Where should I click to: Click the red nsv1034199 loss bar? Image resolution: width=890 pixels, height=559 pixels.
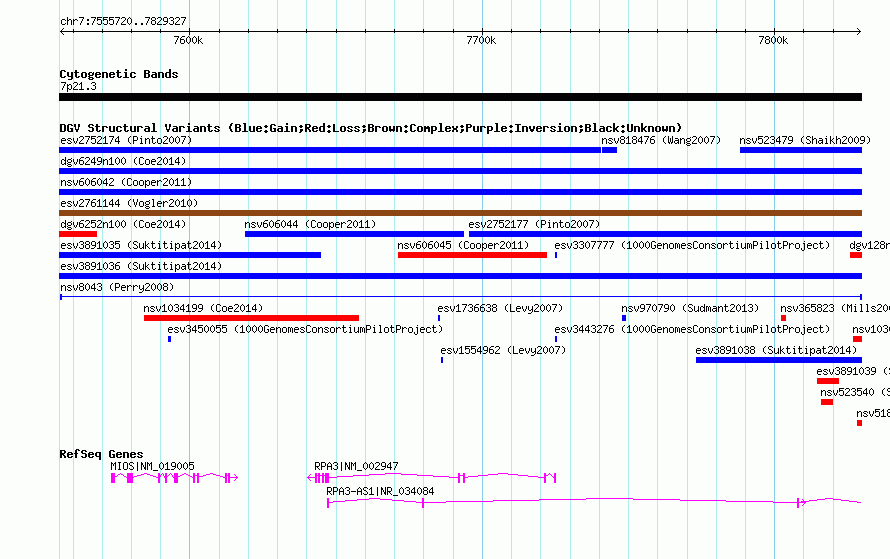coord(251,318)
